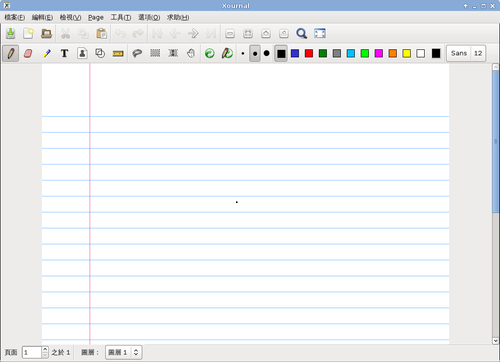
Task: Create a new journal with New icon
Action: (x=28, y=33)
